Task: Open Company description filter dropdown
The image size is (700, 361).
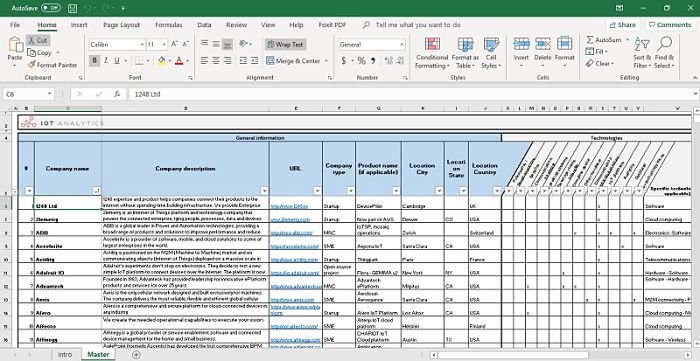Action: (264, 191)
